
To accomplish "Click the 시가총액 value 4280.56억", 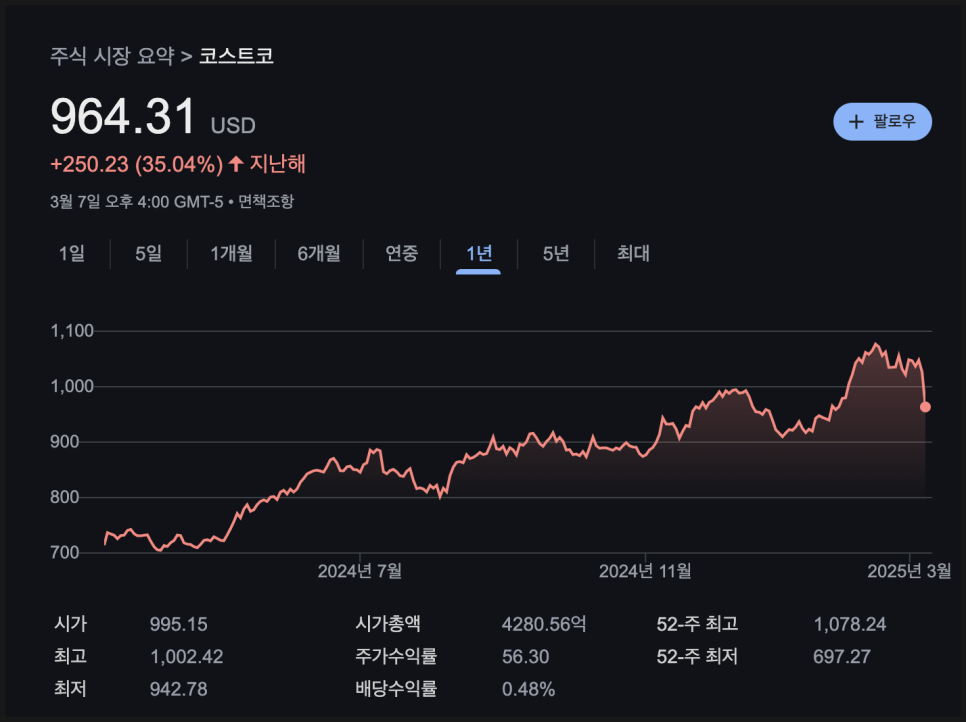I will click(544, 624).
